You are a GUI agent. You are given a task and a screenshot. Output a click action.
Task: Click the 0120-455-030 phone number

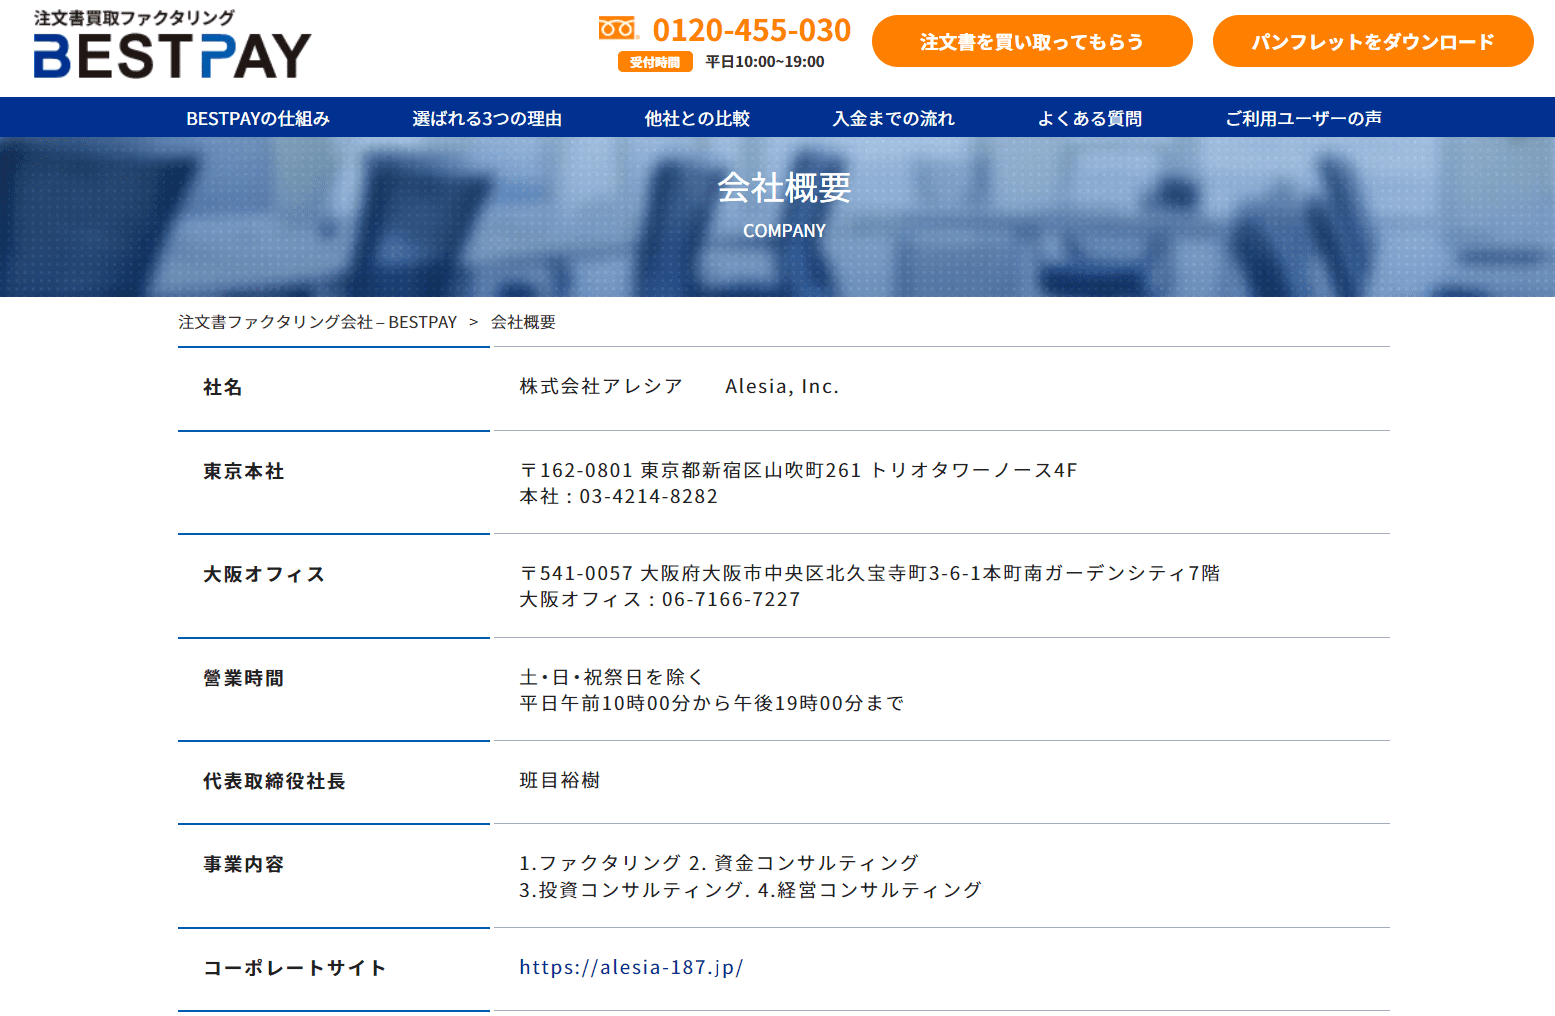pos(751,30)
